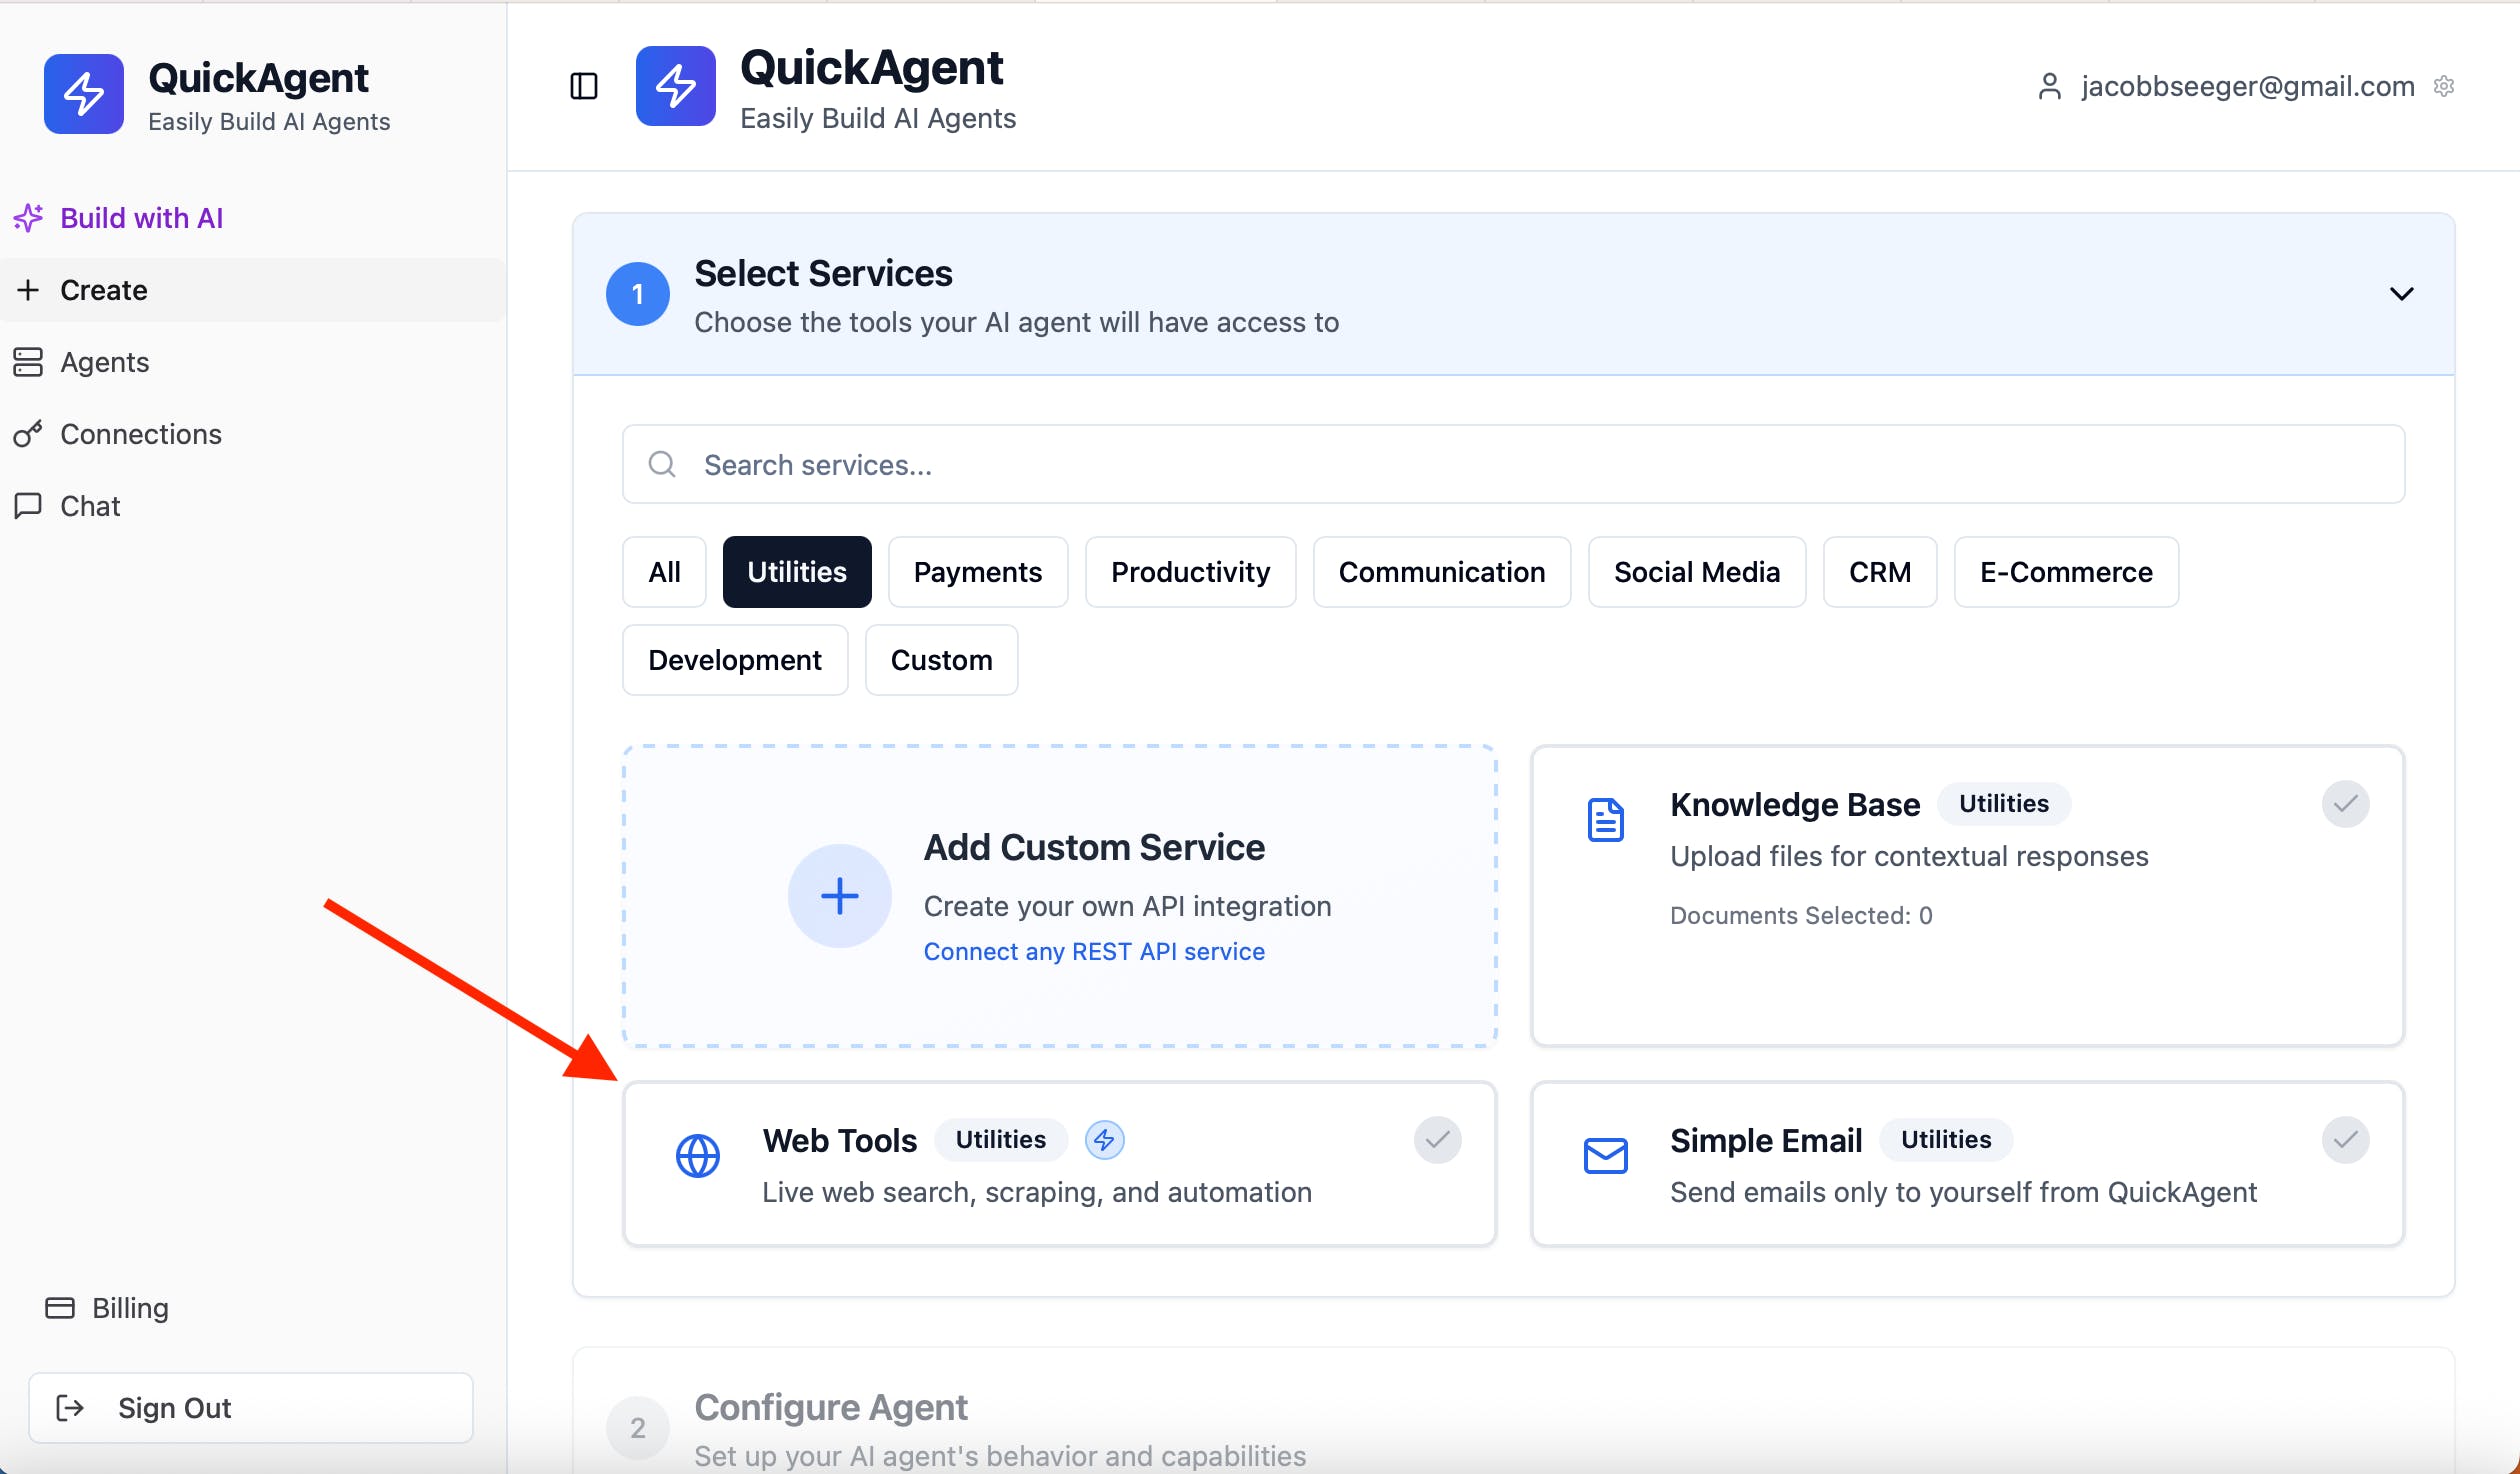
Task: Click 'Send emails only to yourself from QuickAgent'
Action: coord(1964,1192)
